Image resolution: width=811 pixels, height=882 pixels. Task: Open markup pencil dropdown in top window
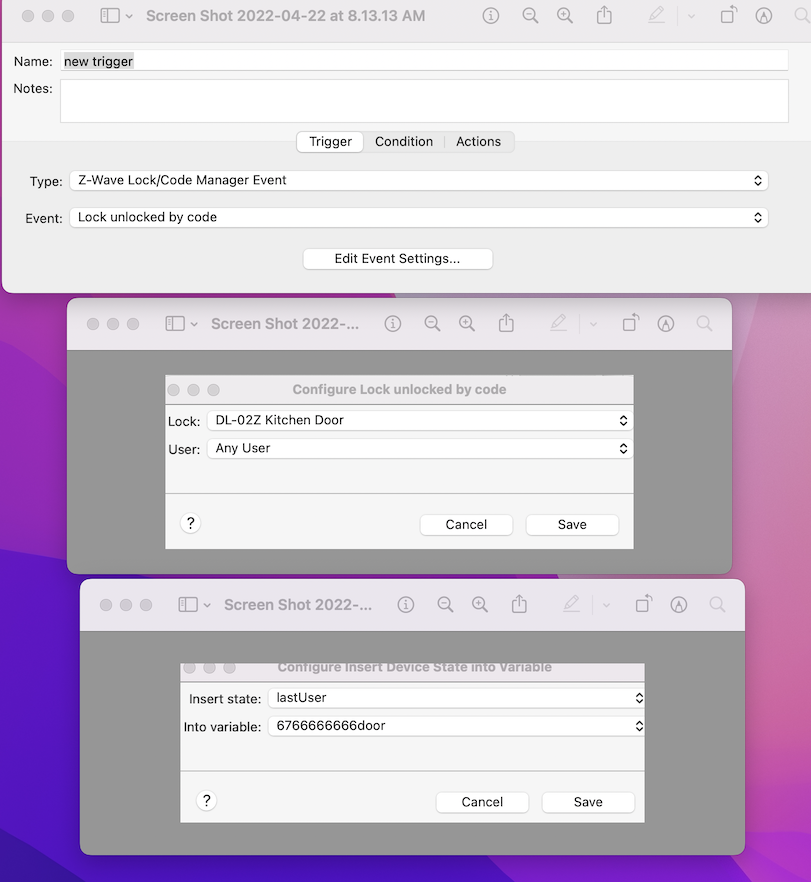click(x=692, y=16)
